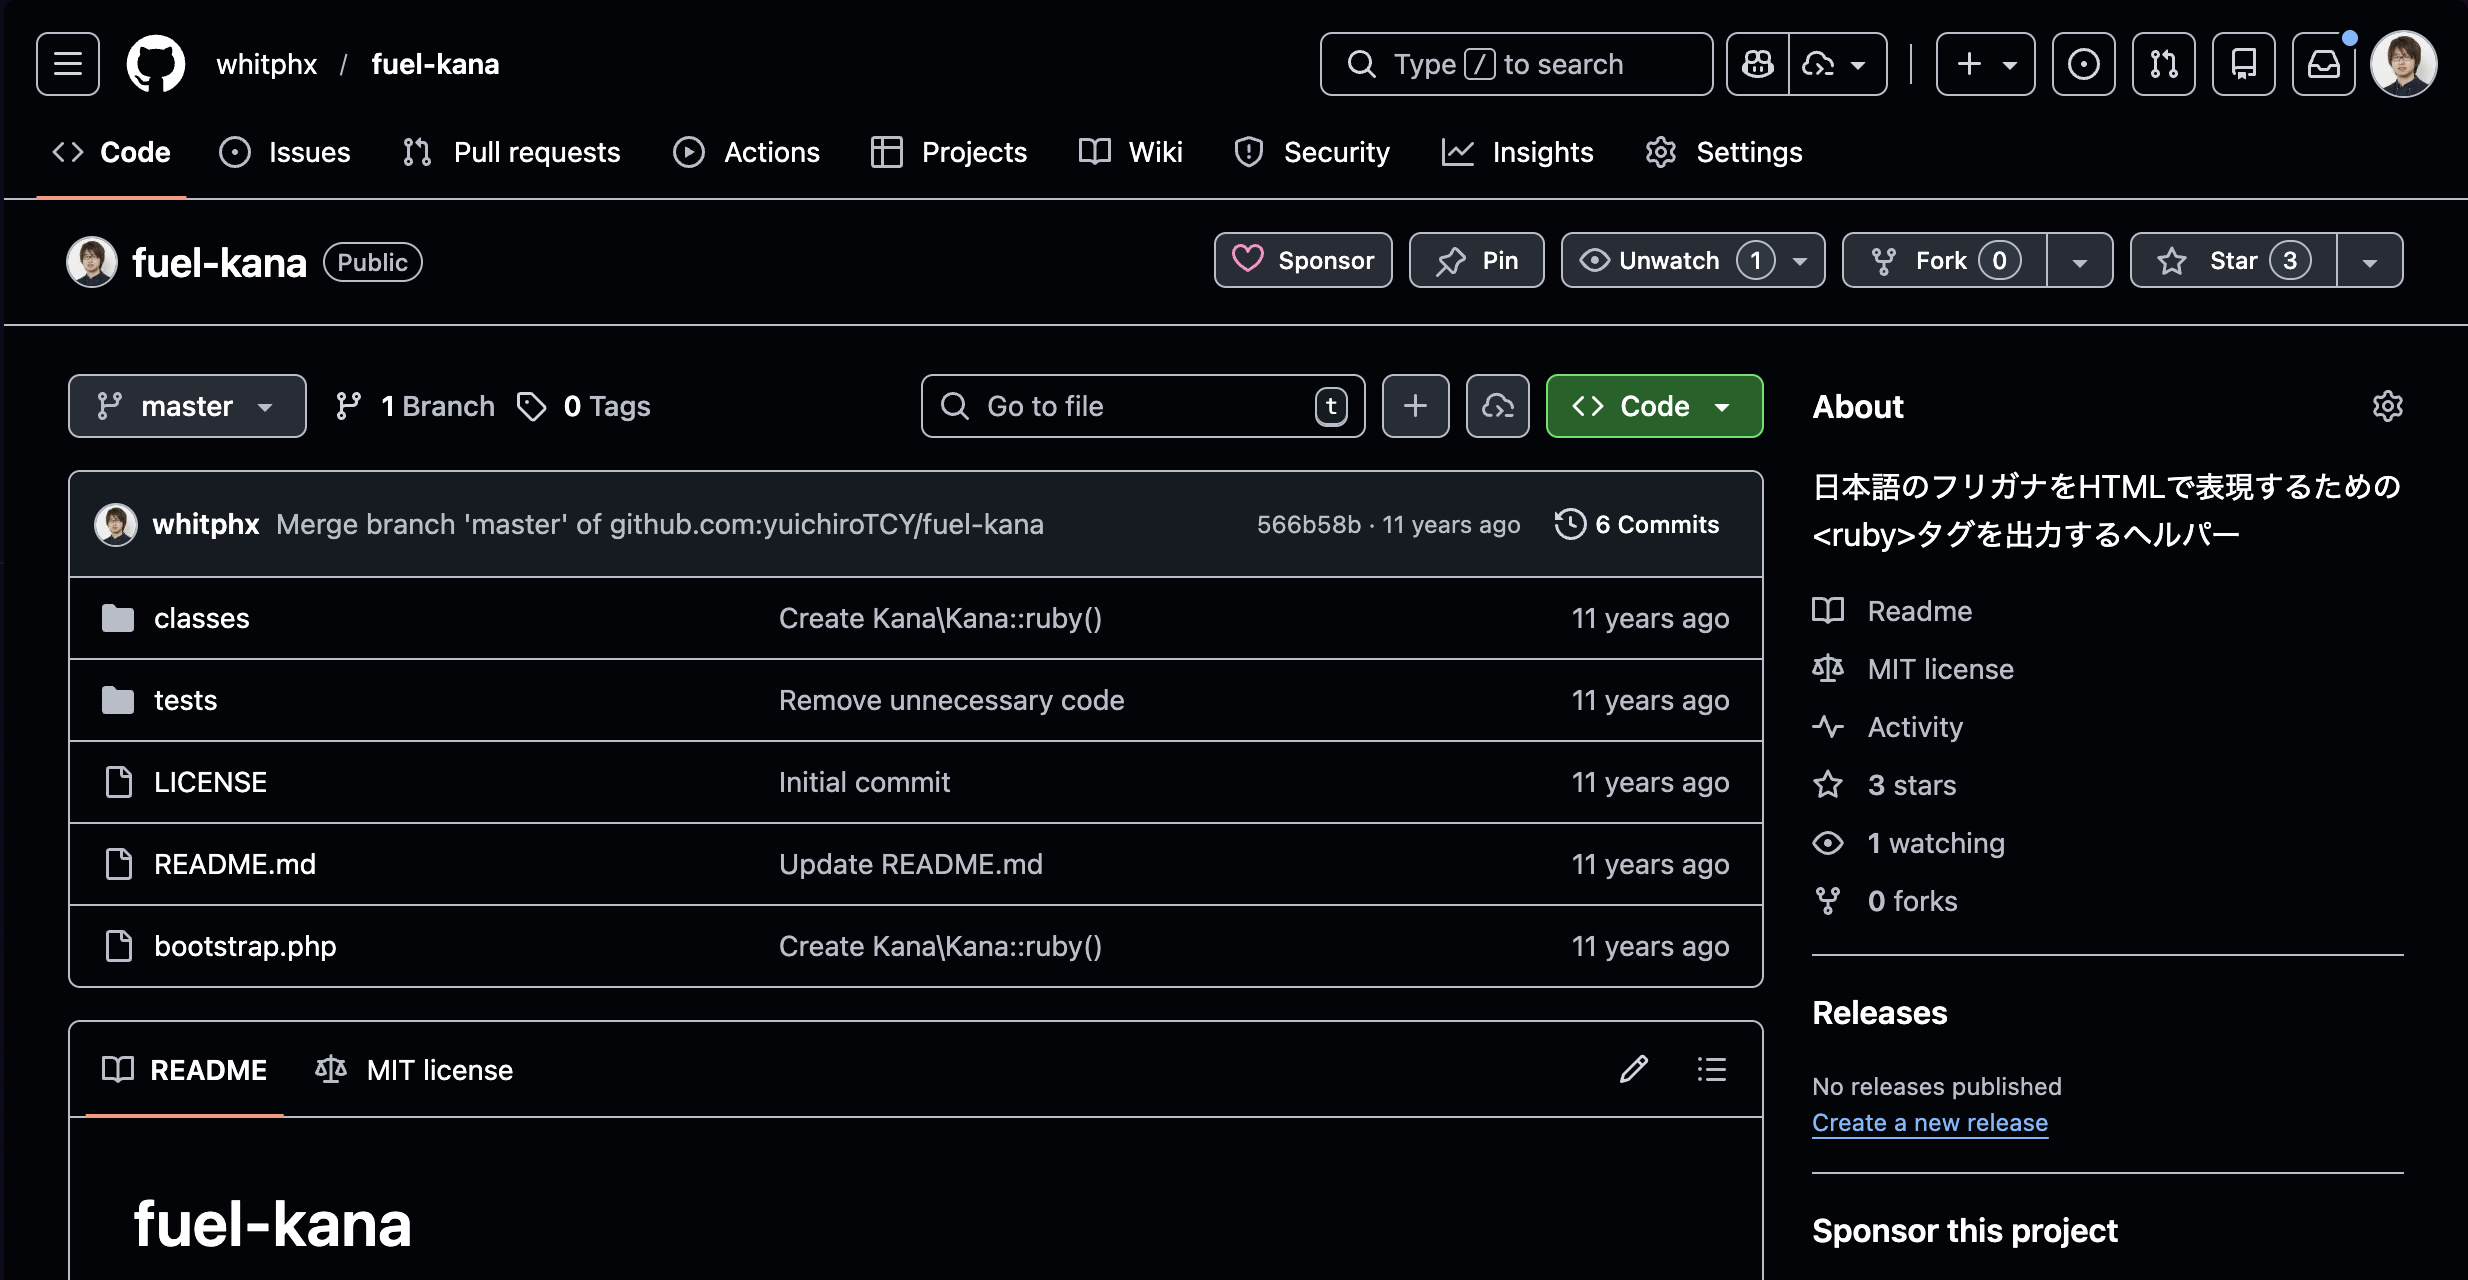Open the README outline list icon

click(1712, 1069)
